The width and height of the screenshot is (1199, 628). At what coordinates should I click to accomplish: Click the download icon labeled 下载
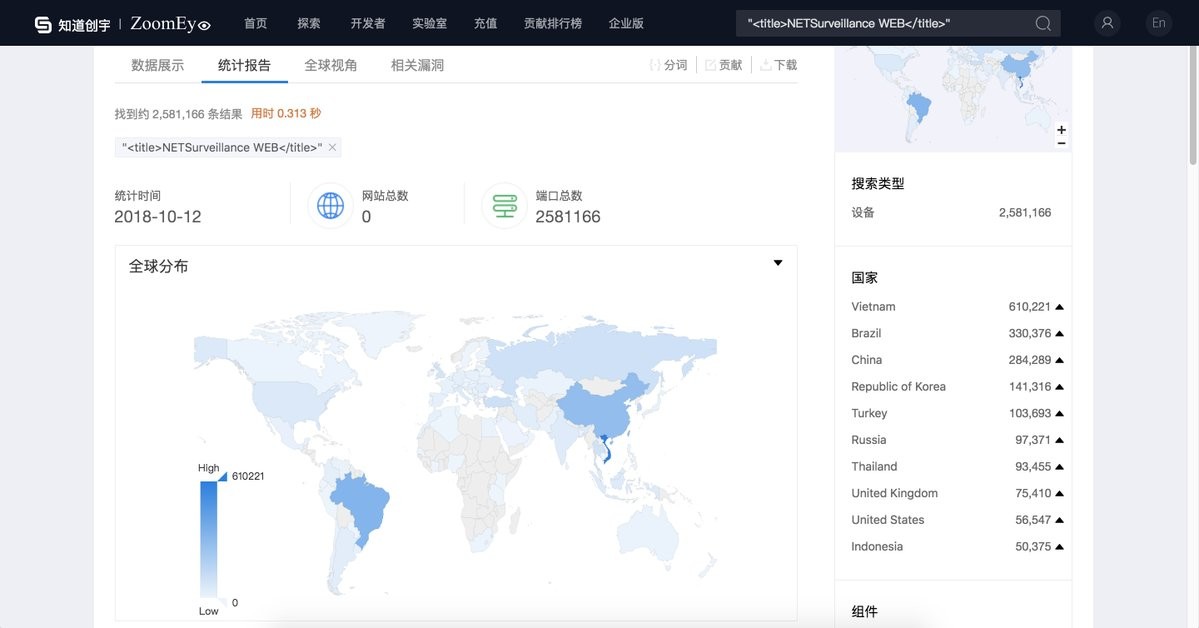pos(766,65)
